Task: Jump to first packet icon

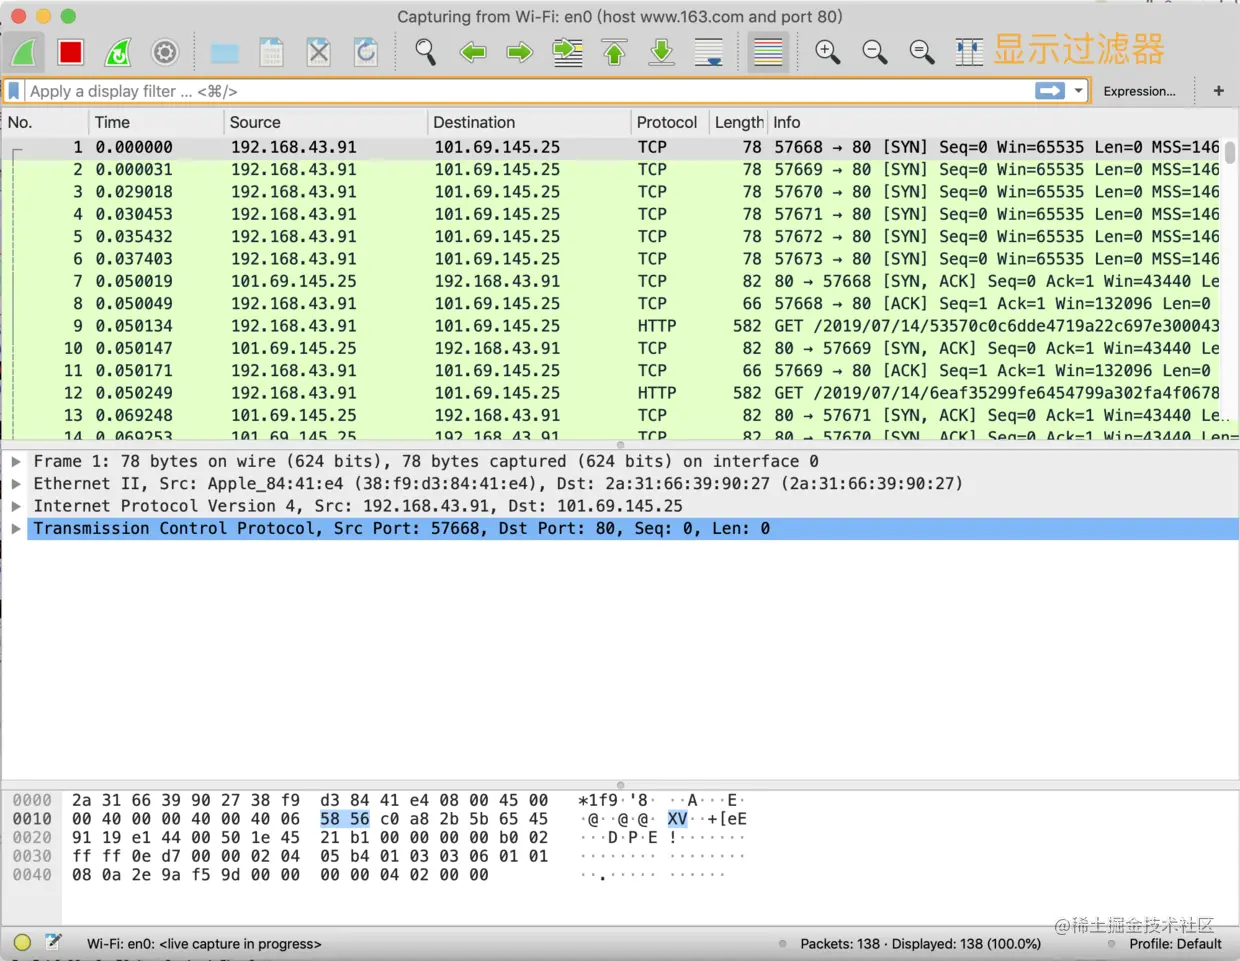Action: [x=615, y=52]
